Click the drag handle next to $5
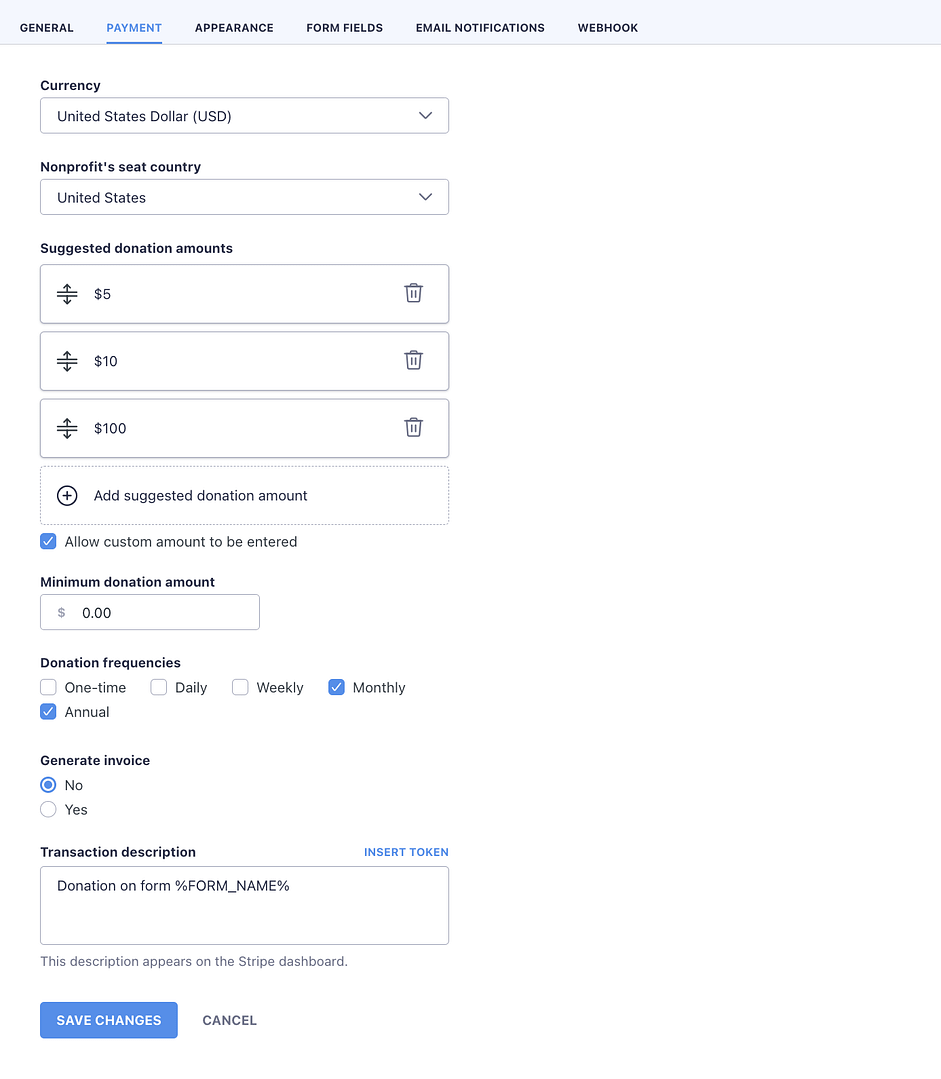941x1079 pixels. pos(67,293)
